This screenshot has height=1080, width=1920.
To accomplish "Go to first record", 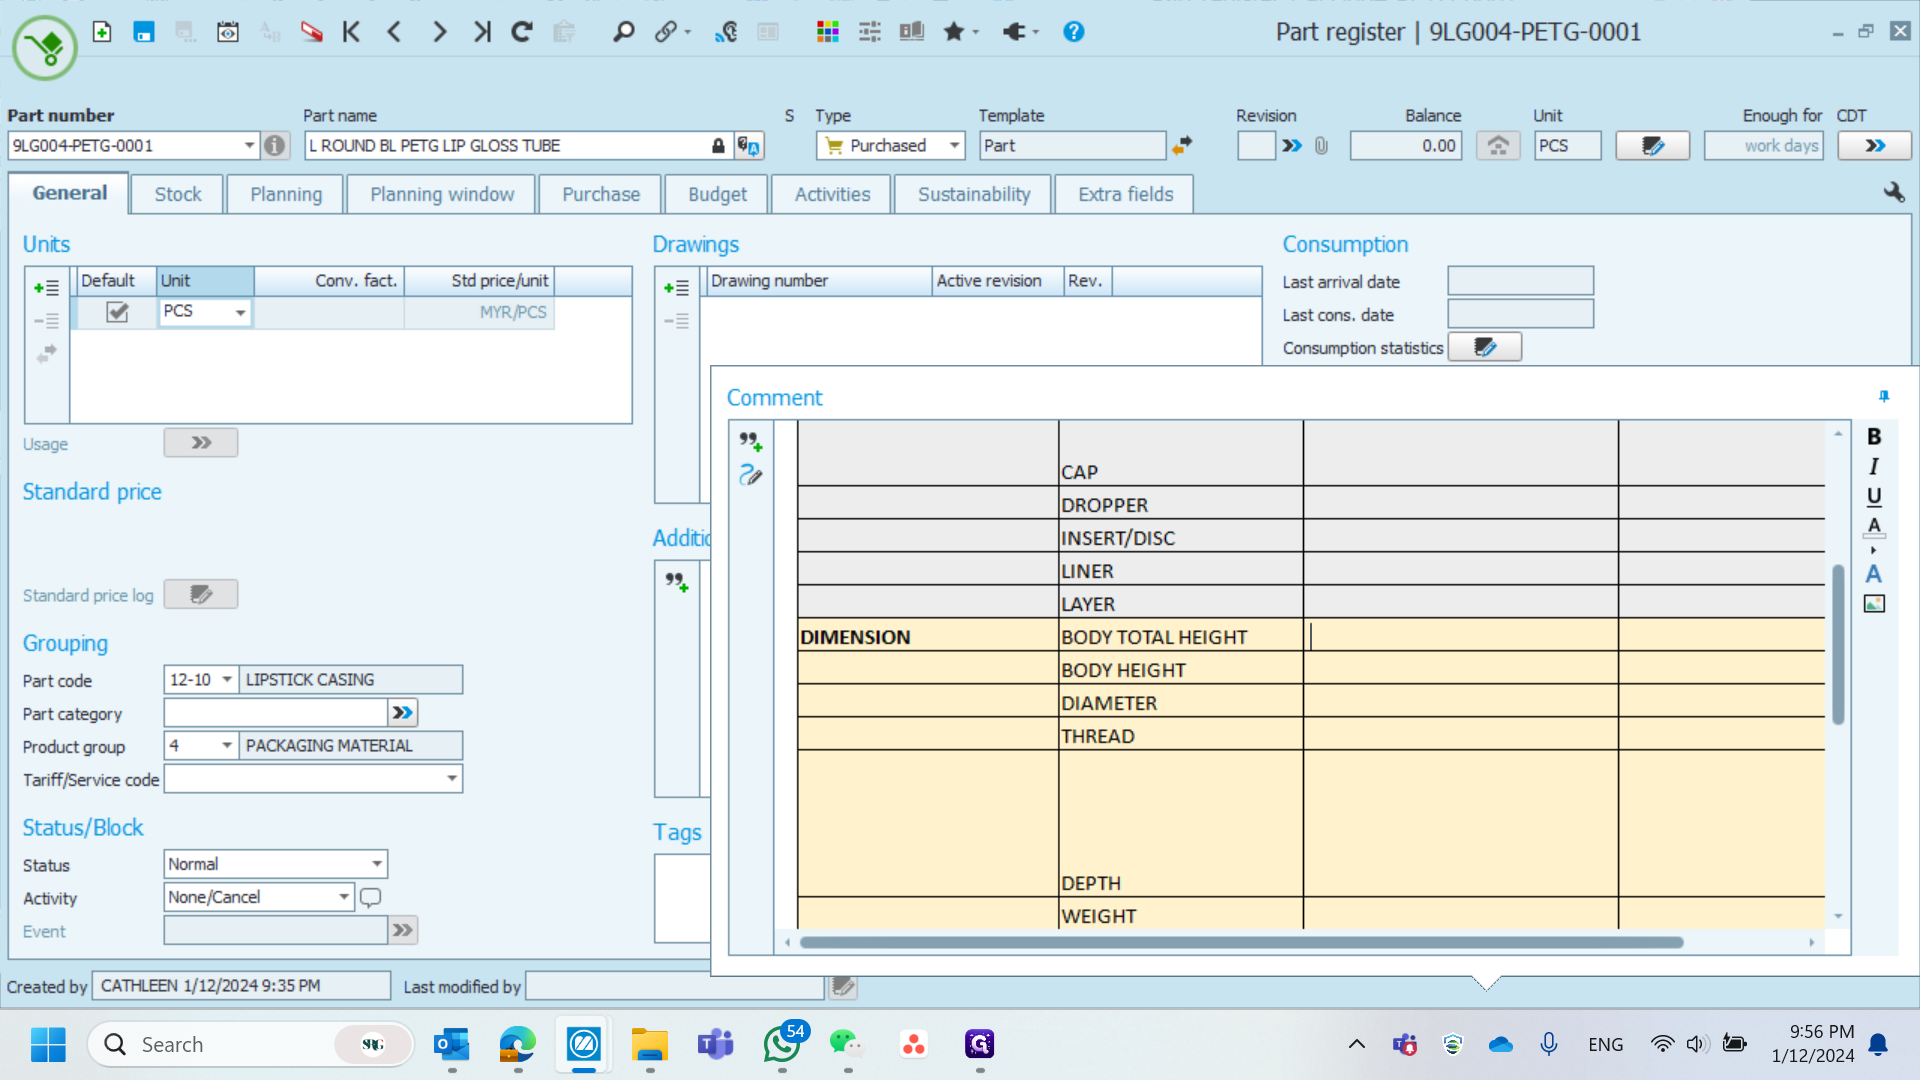I will coord(351,32).
